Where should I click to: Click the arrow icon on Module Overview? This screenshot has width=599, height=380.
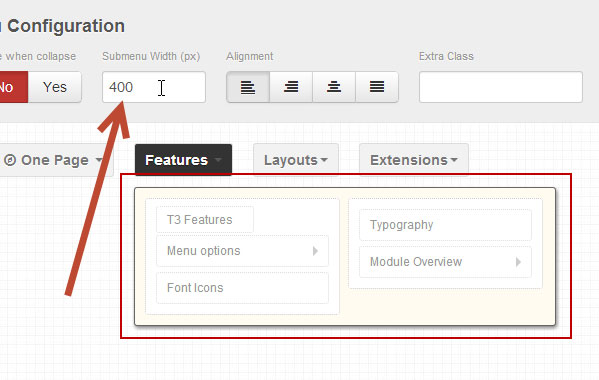pos(518,262)
